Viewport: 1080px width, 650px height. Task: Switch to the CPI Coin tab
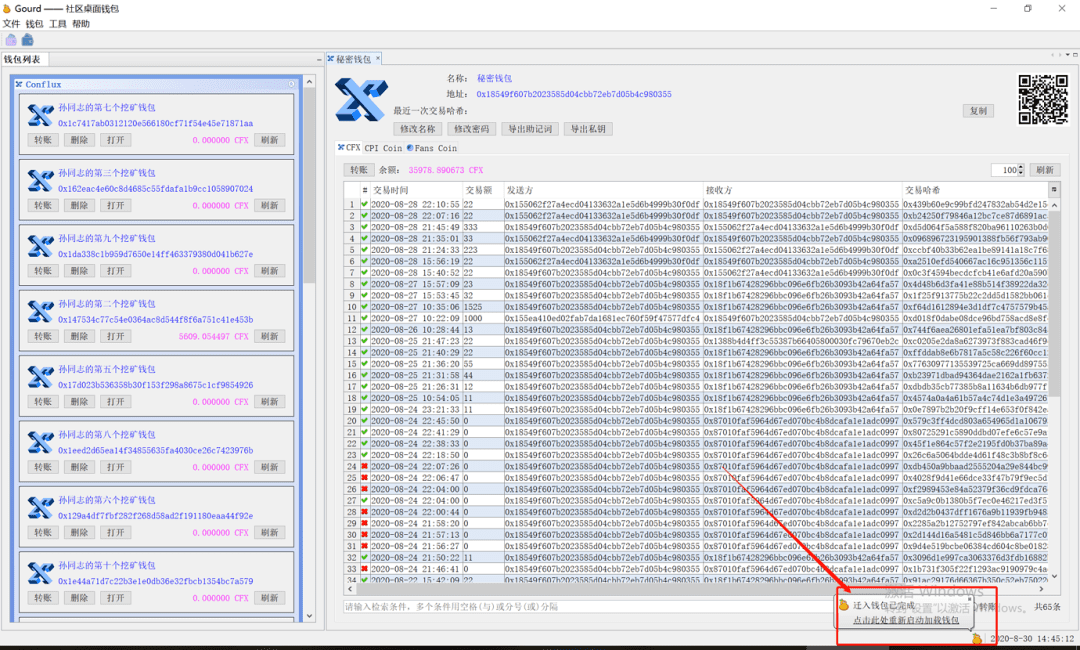point(383,148)
